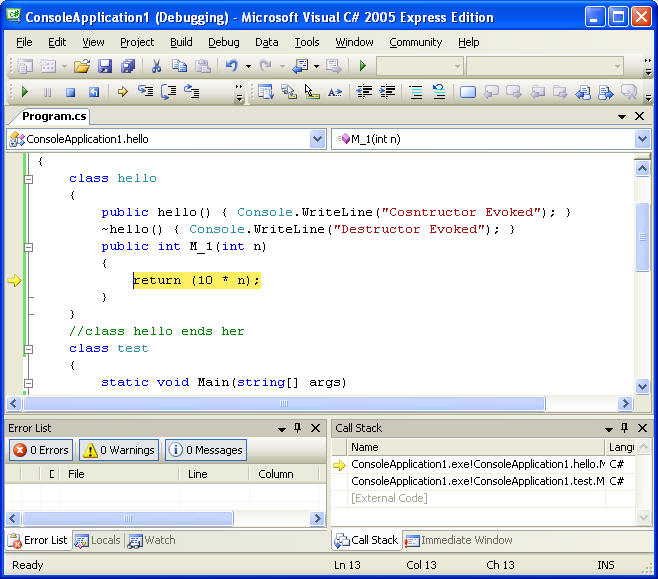Click the Open File folder icon

[x=81, y=66]
